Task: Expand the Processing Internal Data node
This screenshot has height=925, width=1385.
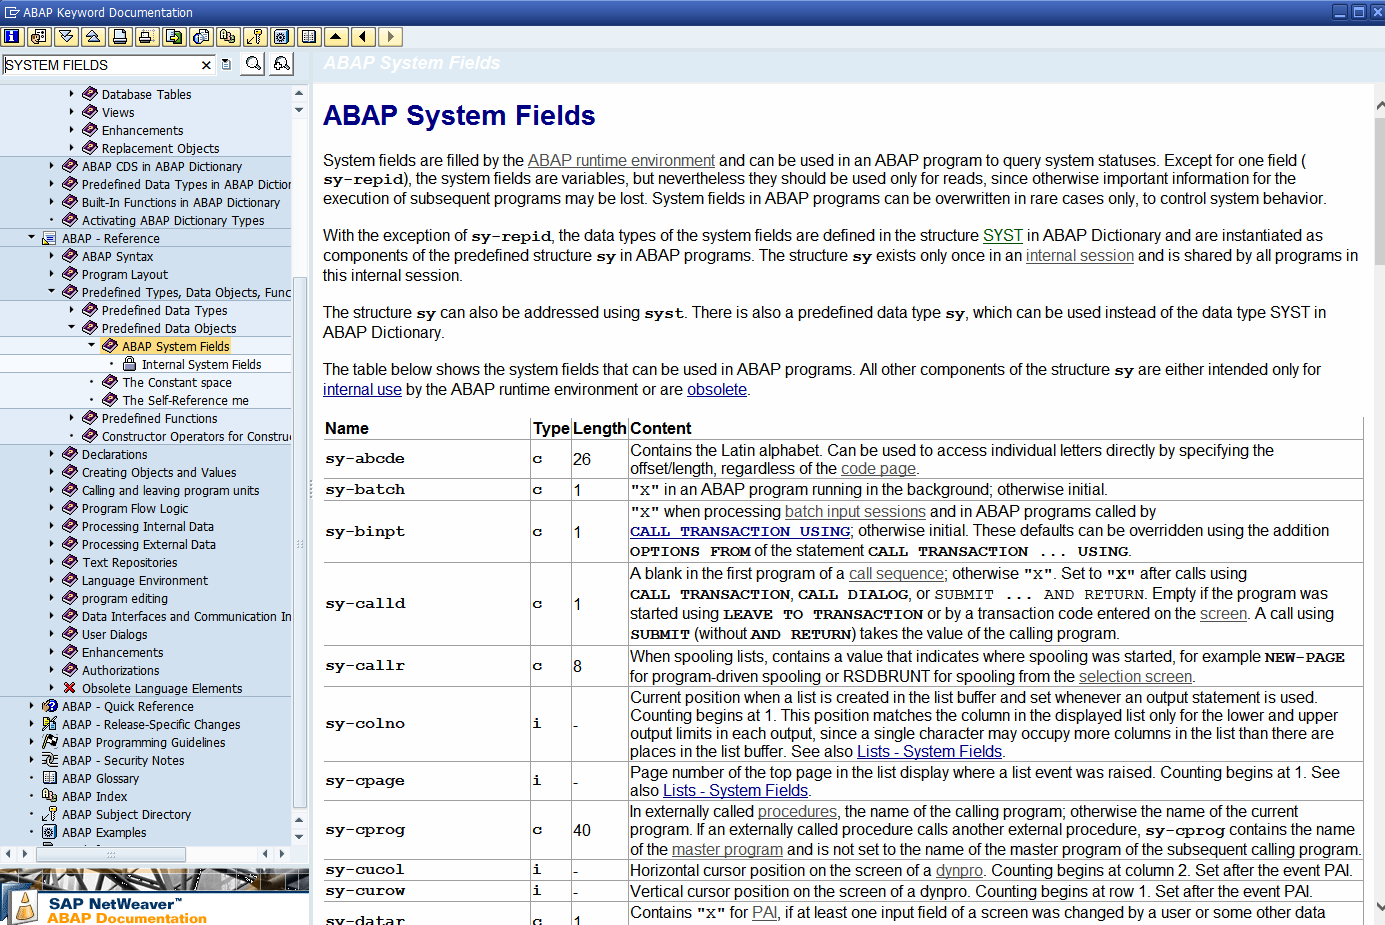Action: point(51,526)
